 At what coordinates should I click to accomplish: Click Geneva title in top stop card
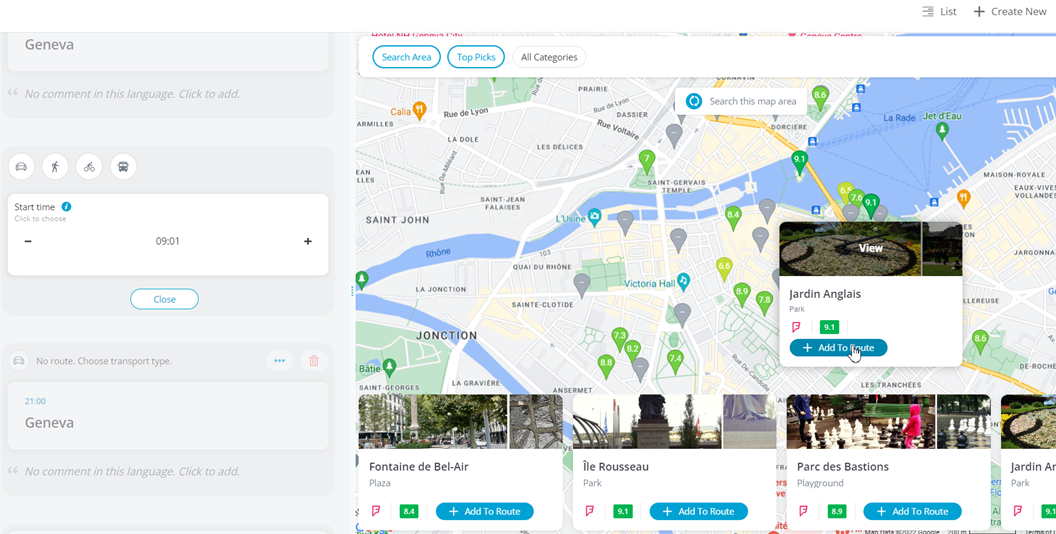[49, 44]
